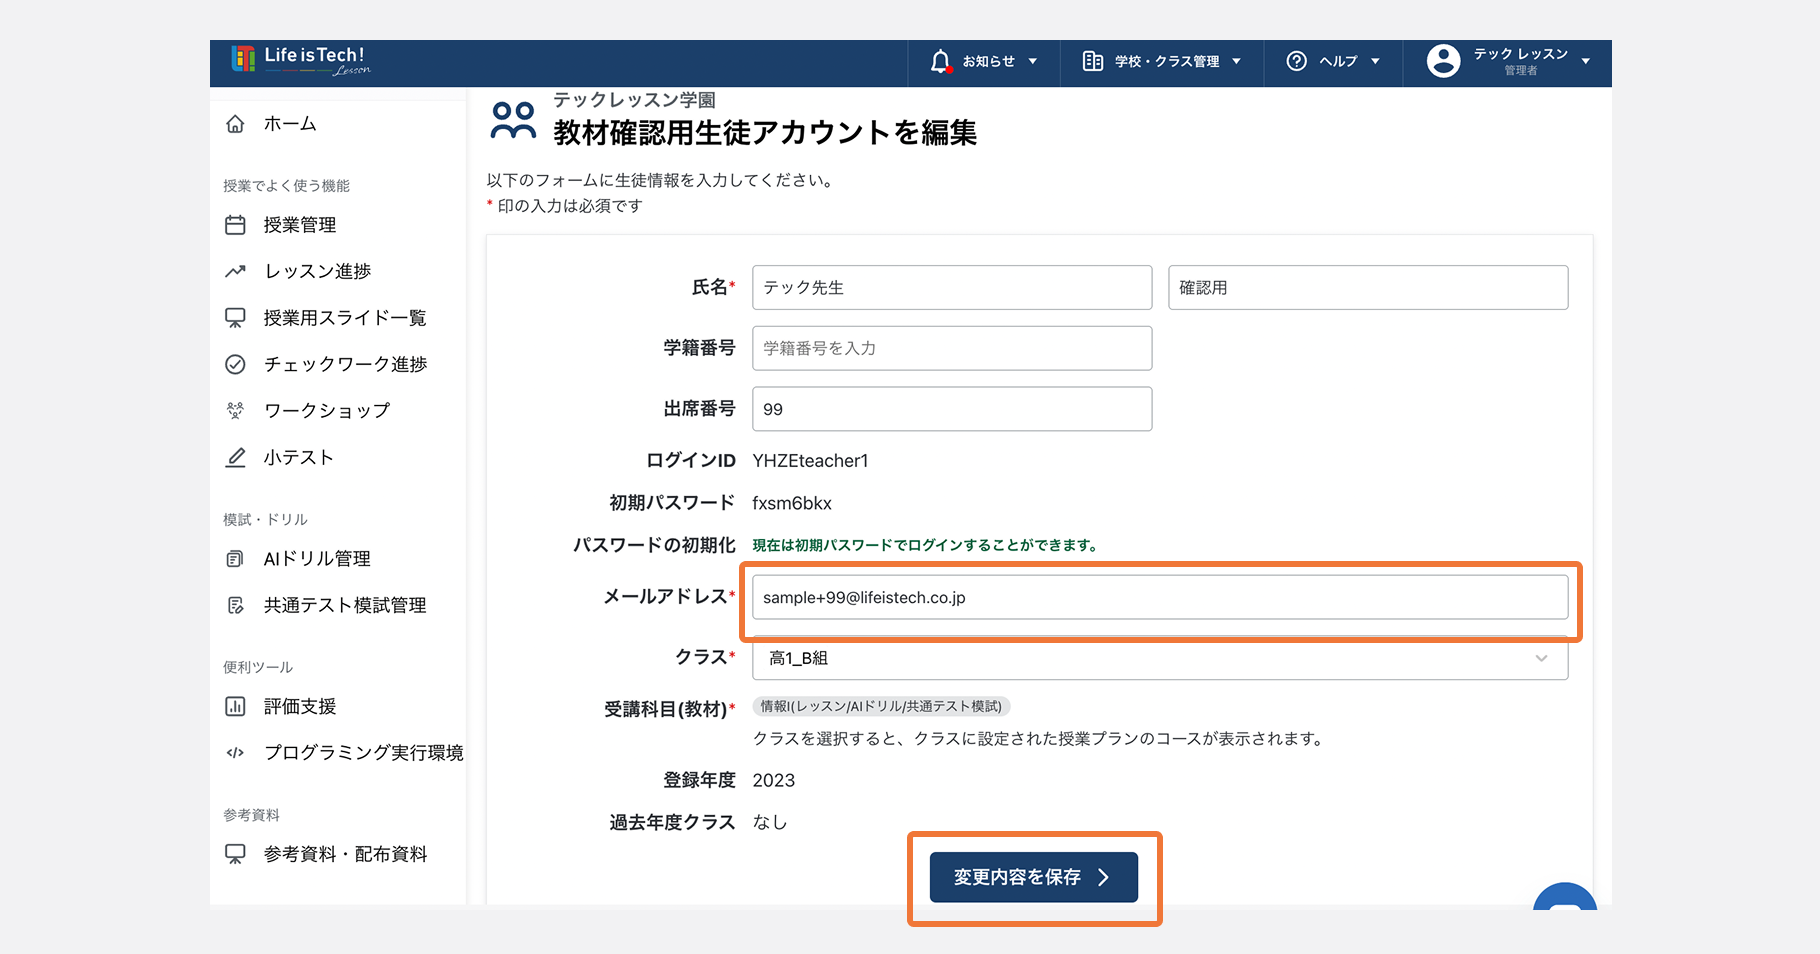Open ワークショップ page
The width and height of the screenshot is (1820, 954).
pos(327,410)
